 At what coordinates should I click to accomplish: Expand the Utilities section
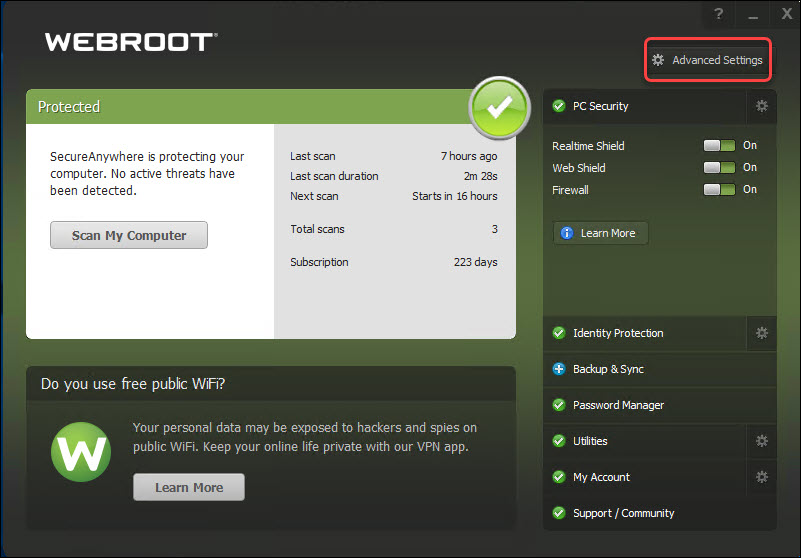[590, 441]
